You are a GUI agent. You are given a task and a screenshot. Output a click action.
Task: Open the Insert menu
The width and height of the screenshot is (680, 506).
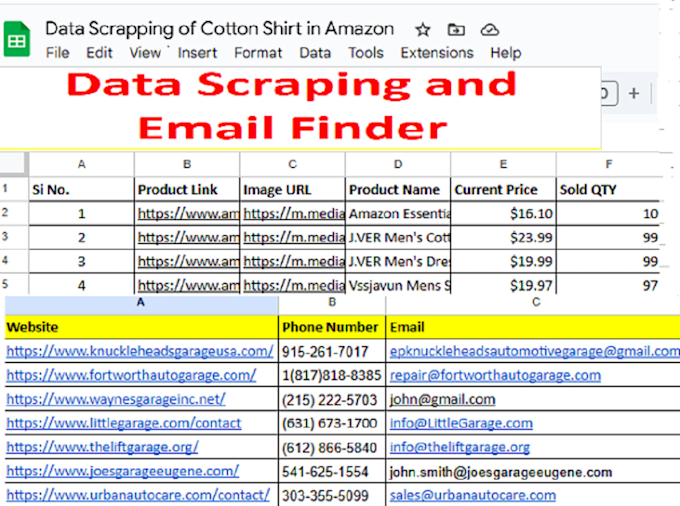pos(197,53)
